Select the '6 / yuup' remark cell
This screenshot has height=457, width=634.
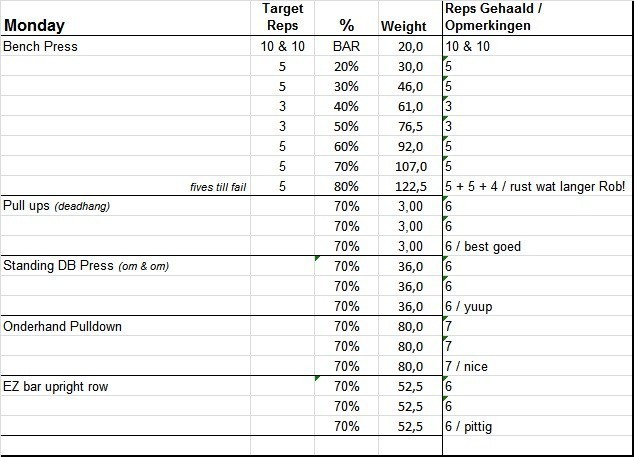tap(475, 306)
